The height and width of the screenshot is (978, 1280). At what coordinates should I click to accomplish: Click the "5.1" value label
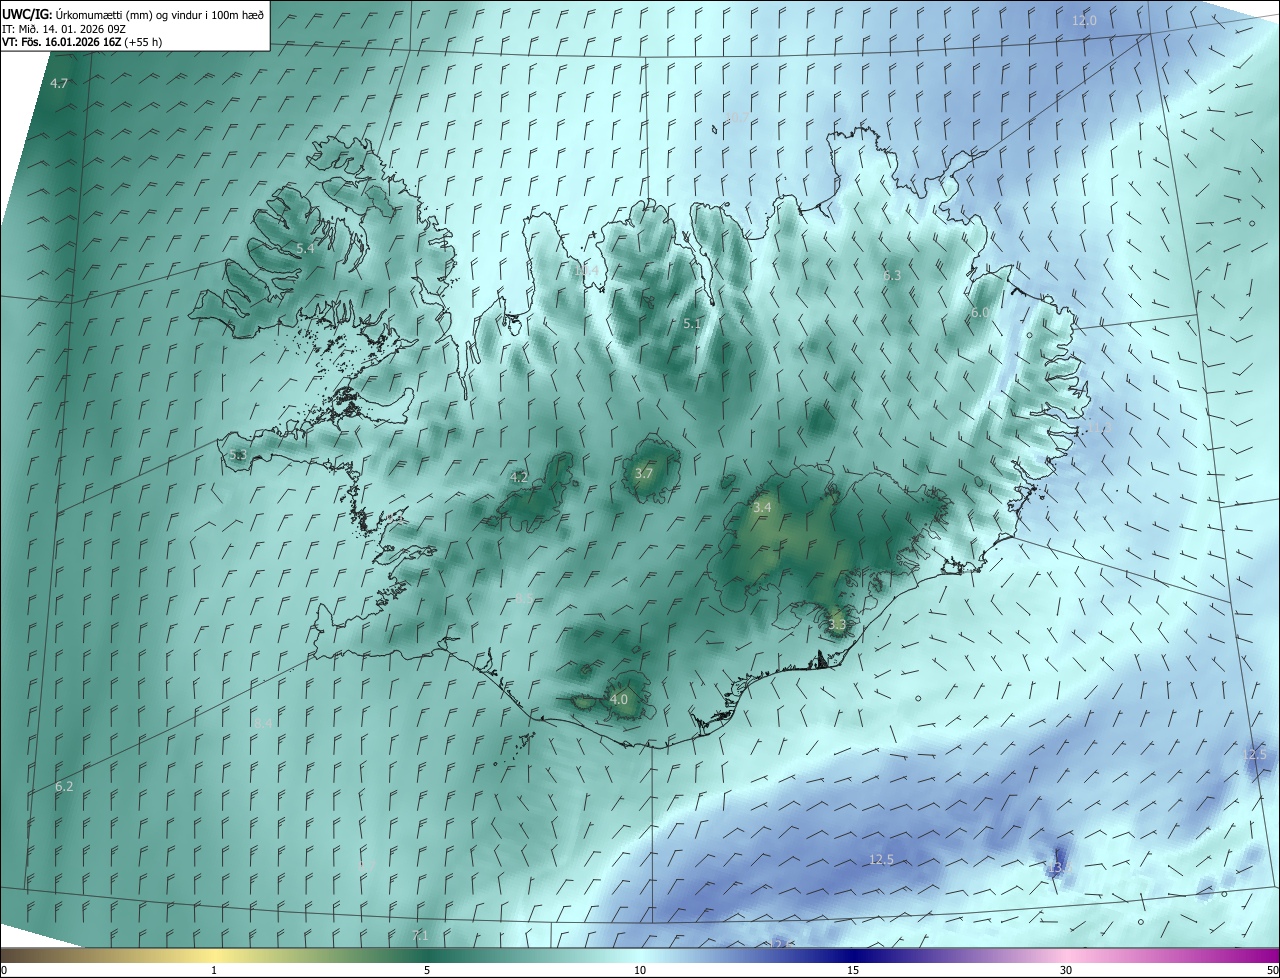(692, 325)
